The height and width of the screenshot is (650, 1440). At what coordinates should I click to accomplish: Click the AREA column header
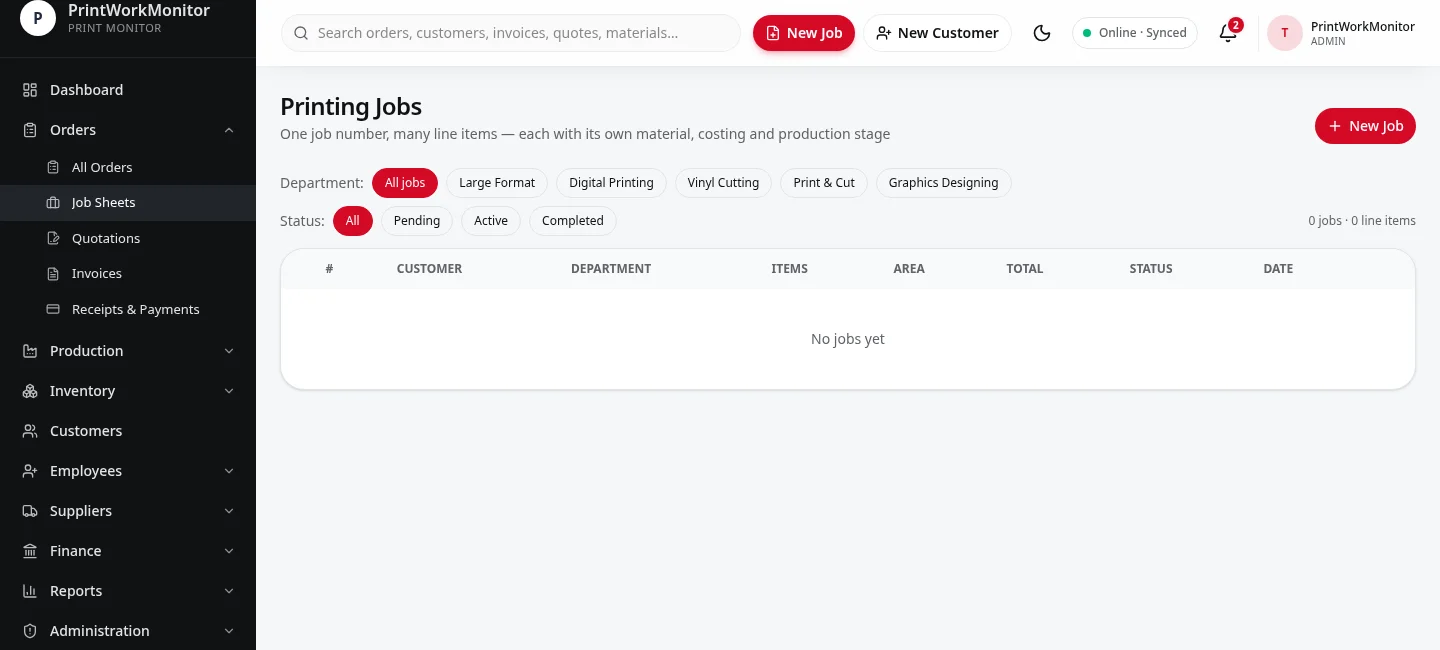(909, 269)
